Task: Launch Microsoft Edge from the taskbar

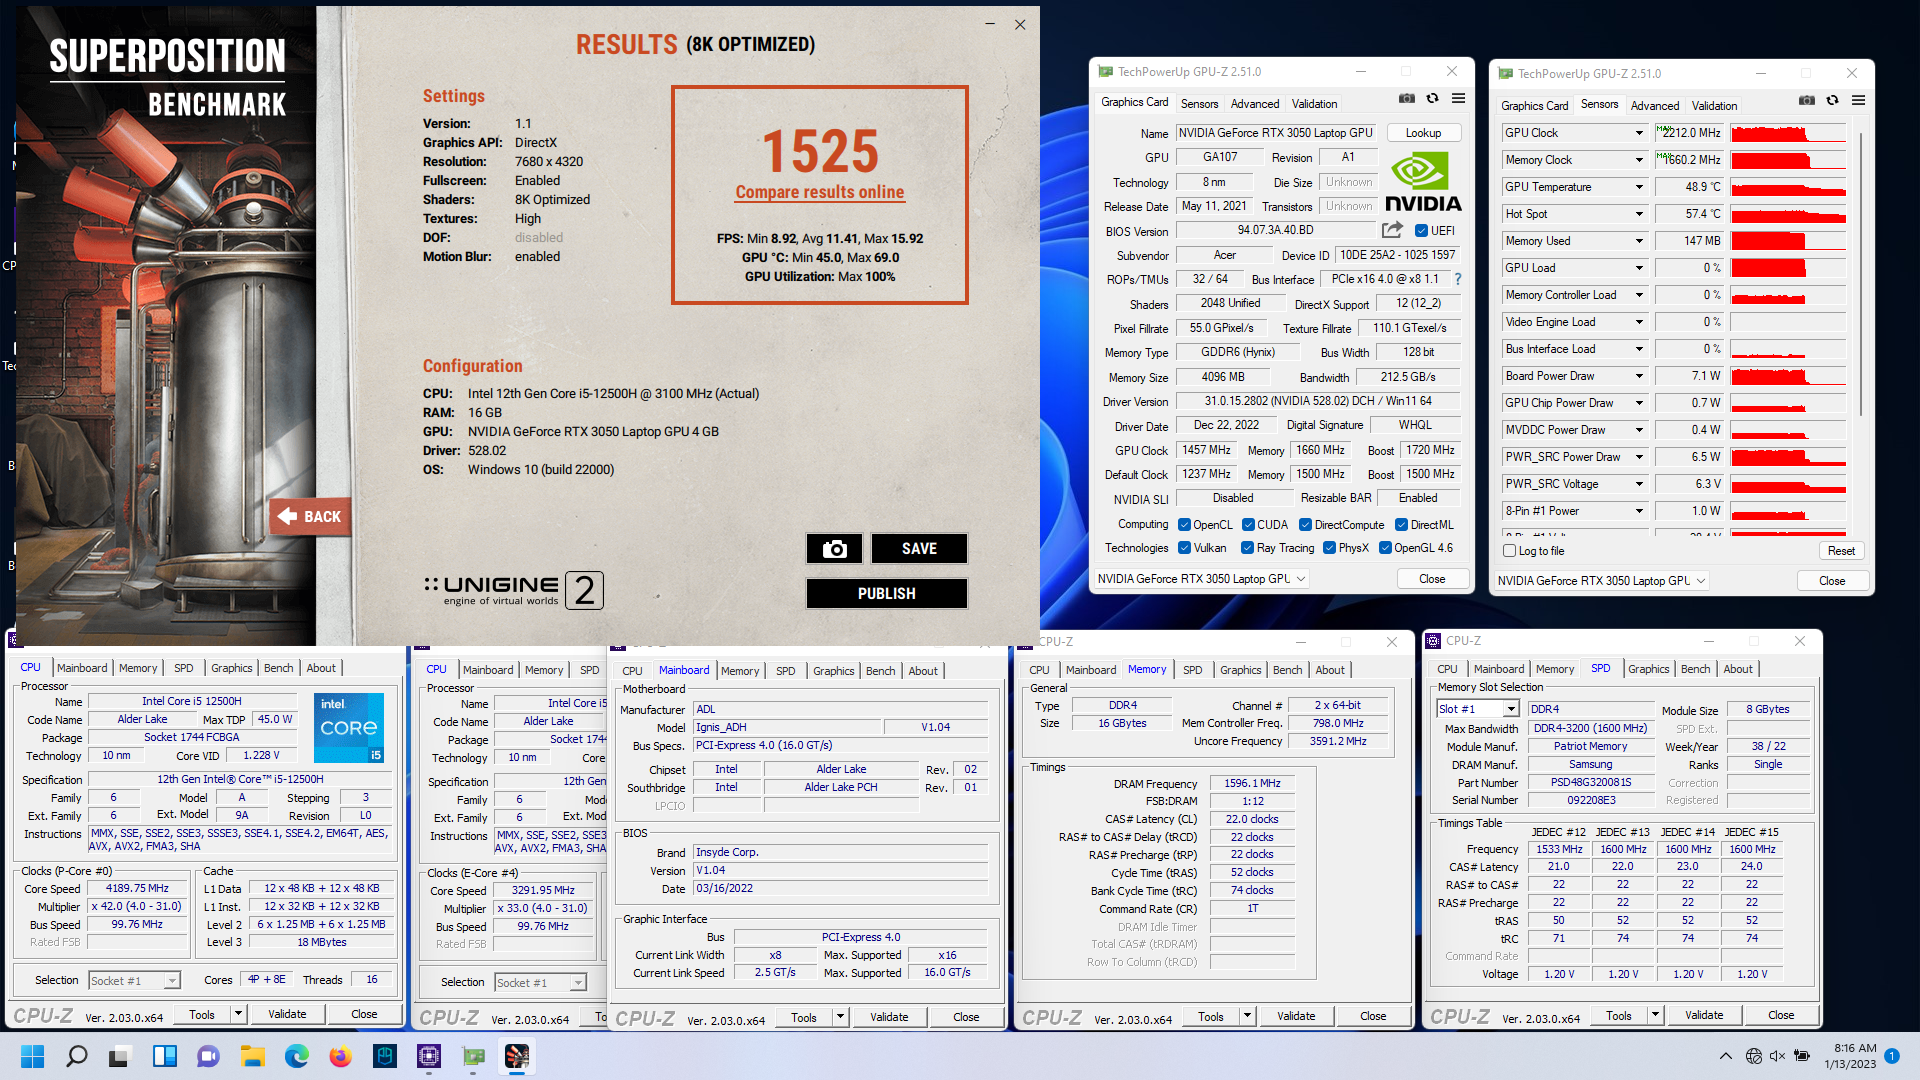Action: tap(296, 1056)
